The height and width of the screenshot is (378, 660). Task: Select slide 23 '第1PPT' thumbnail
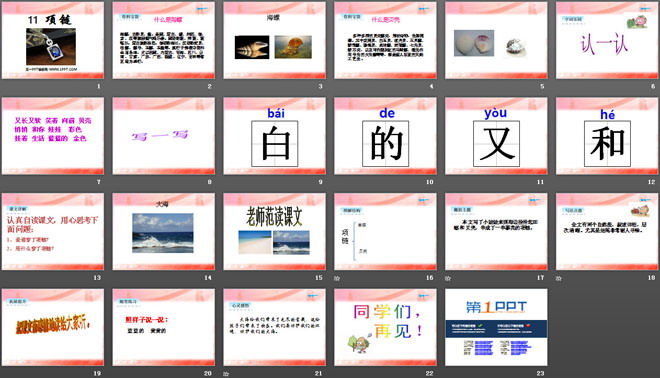(x=496, y=327)
